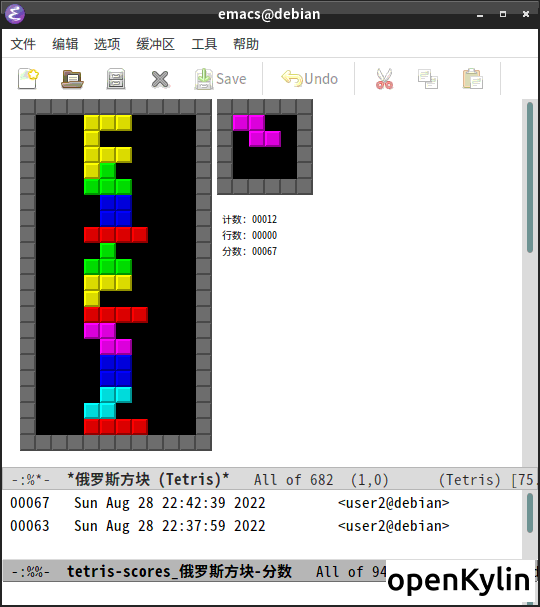Open the 缓冲区 menu

pos(155,44)
